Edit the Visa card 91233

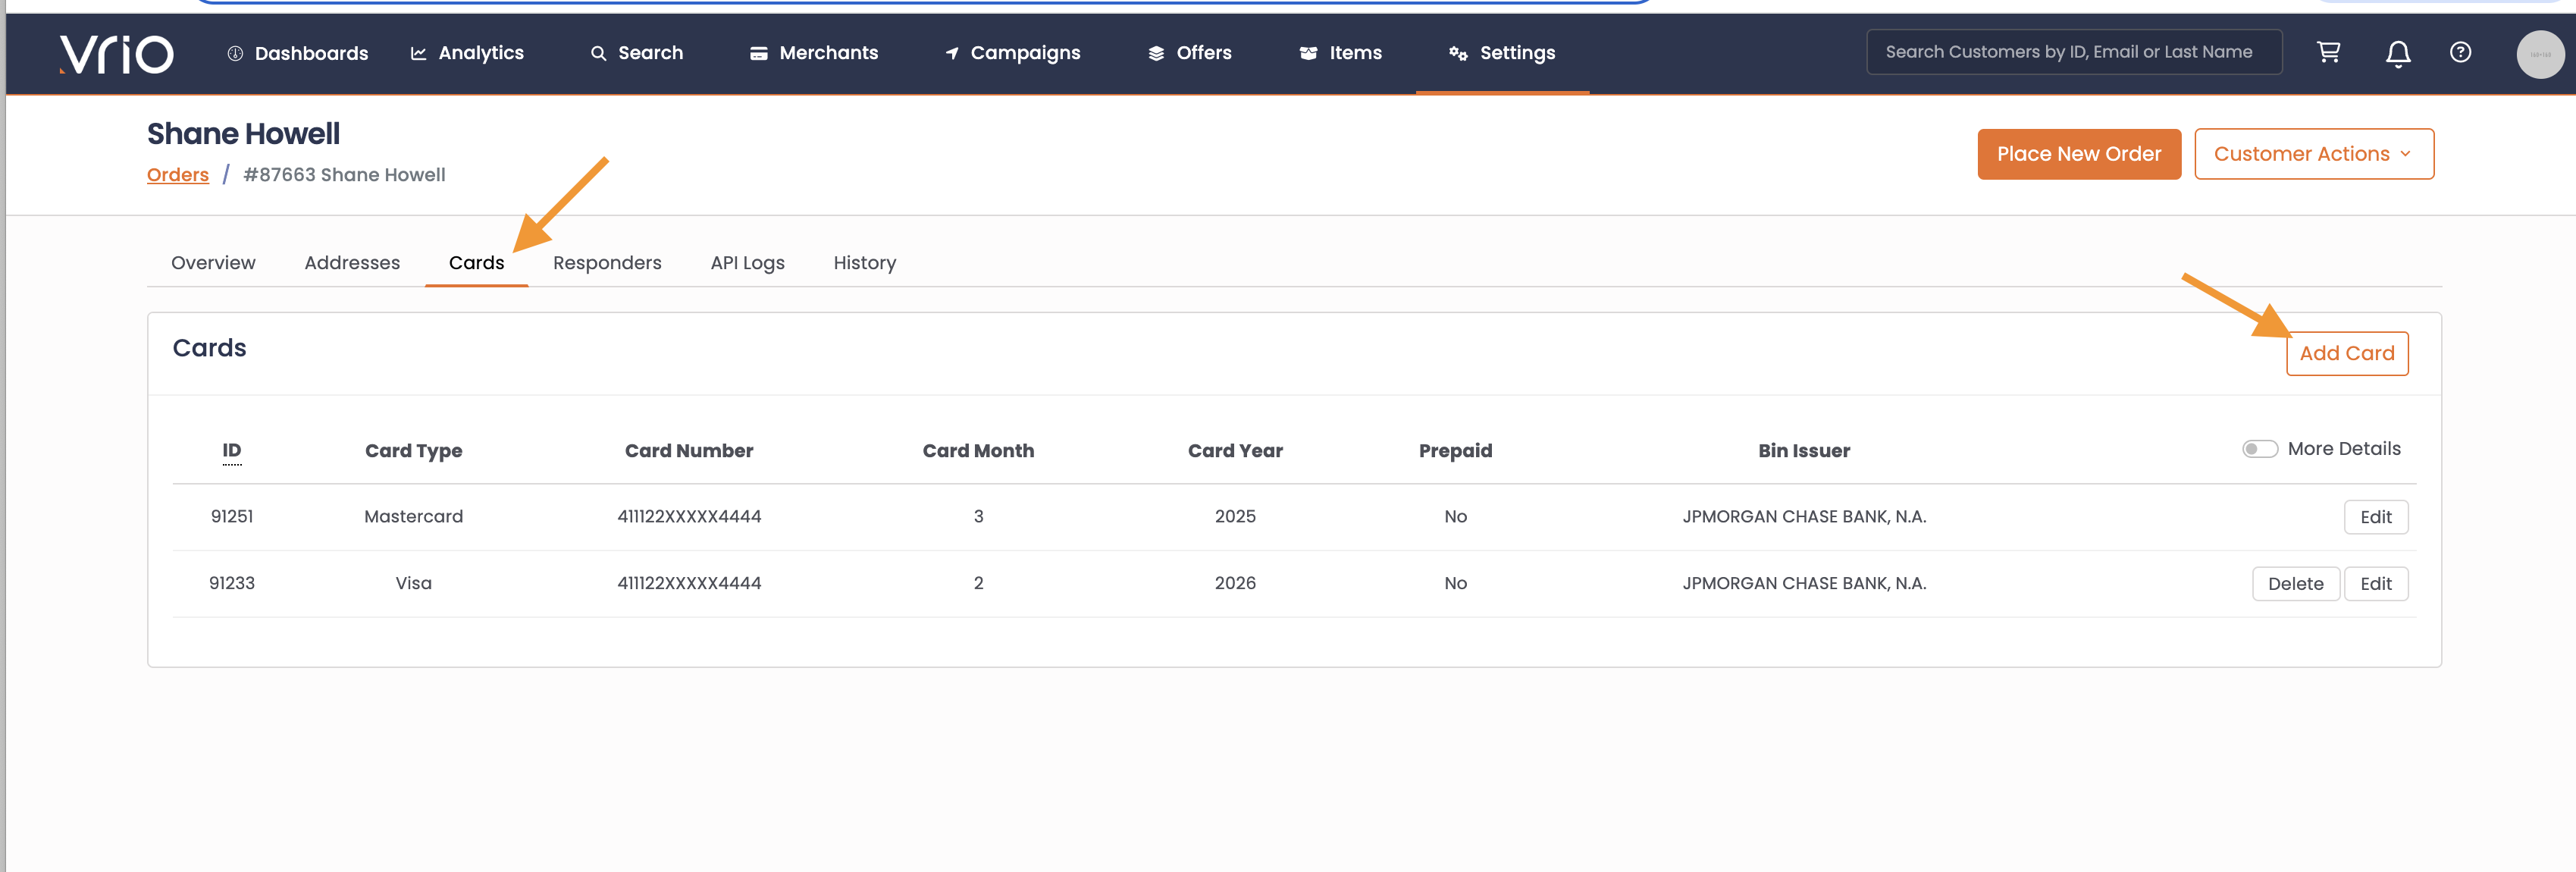point(2375,584)
